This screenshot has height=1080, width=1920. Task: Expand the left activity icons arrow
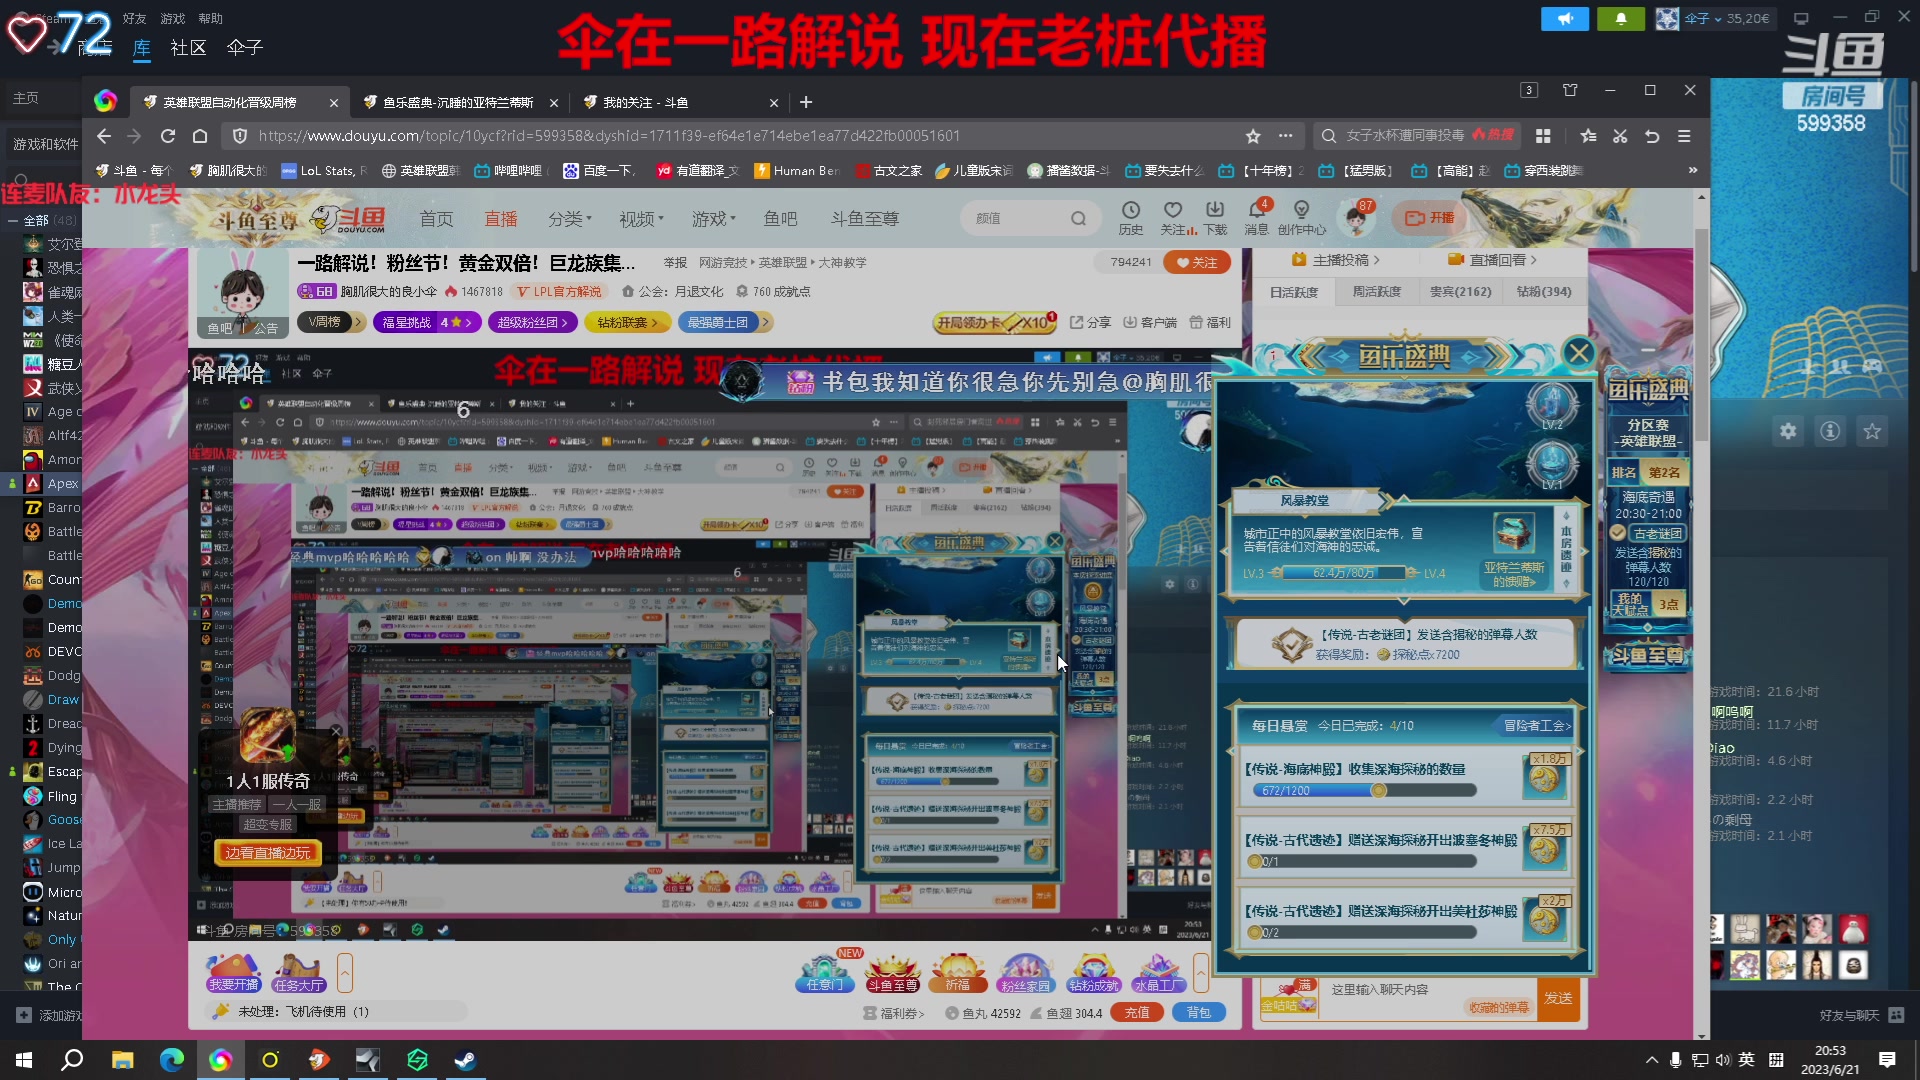pyautogui.click(x=345, y=972)
